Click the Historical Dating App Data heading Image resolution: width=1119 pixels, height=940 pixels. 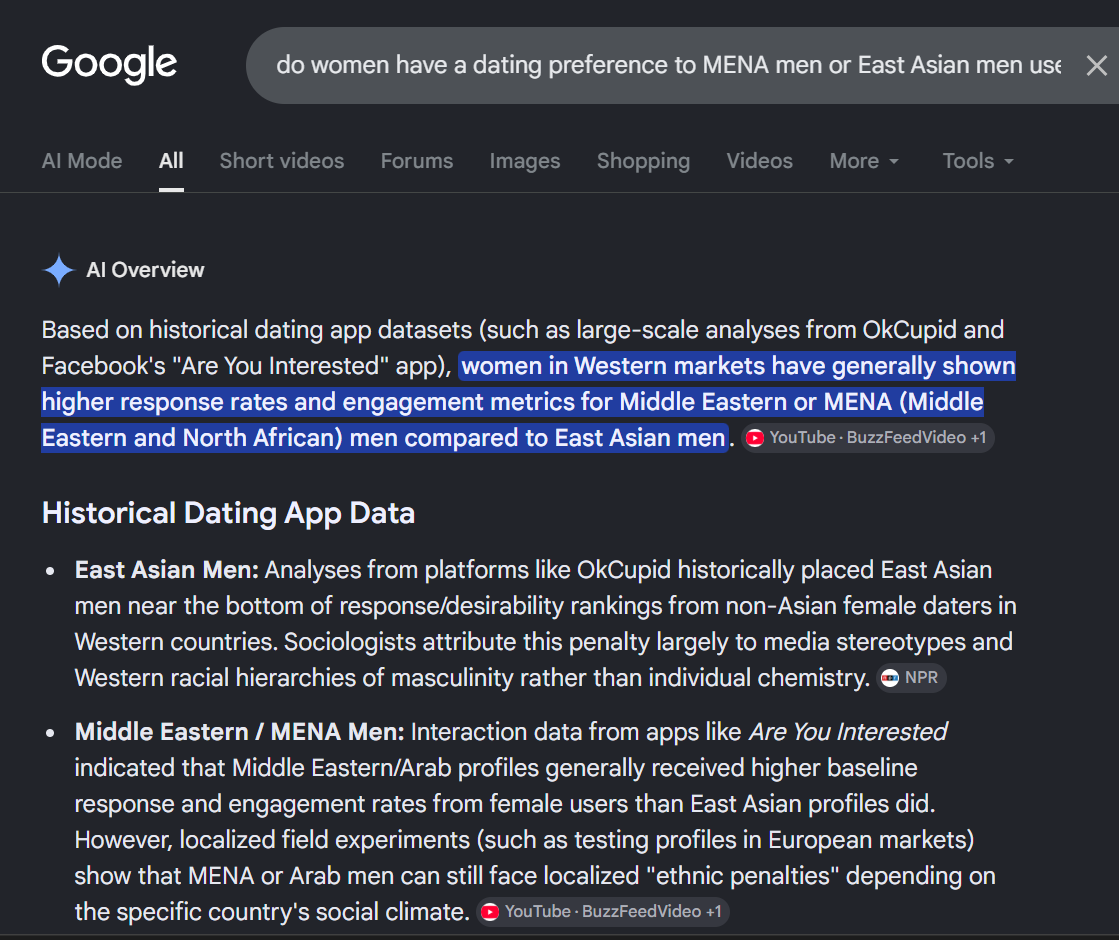228,513
